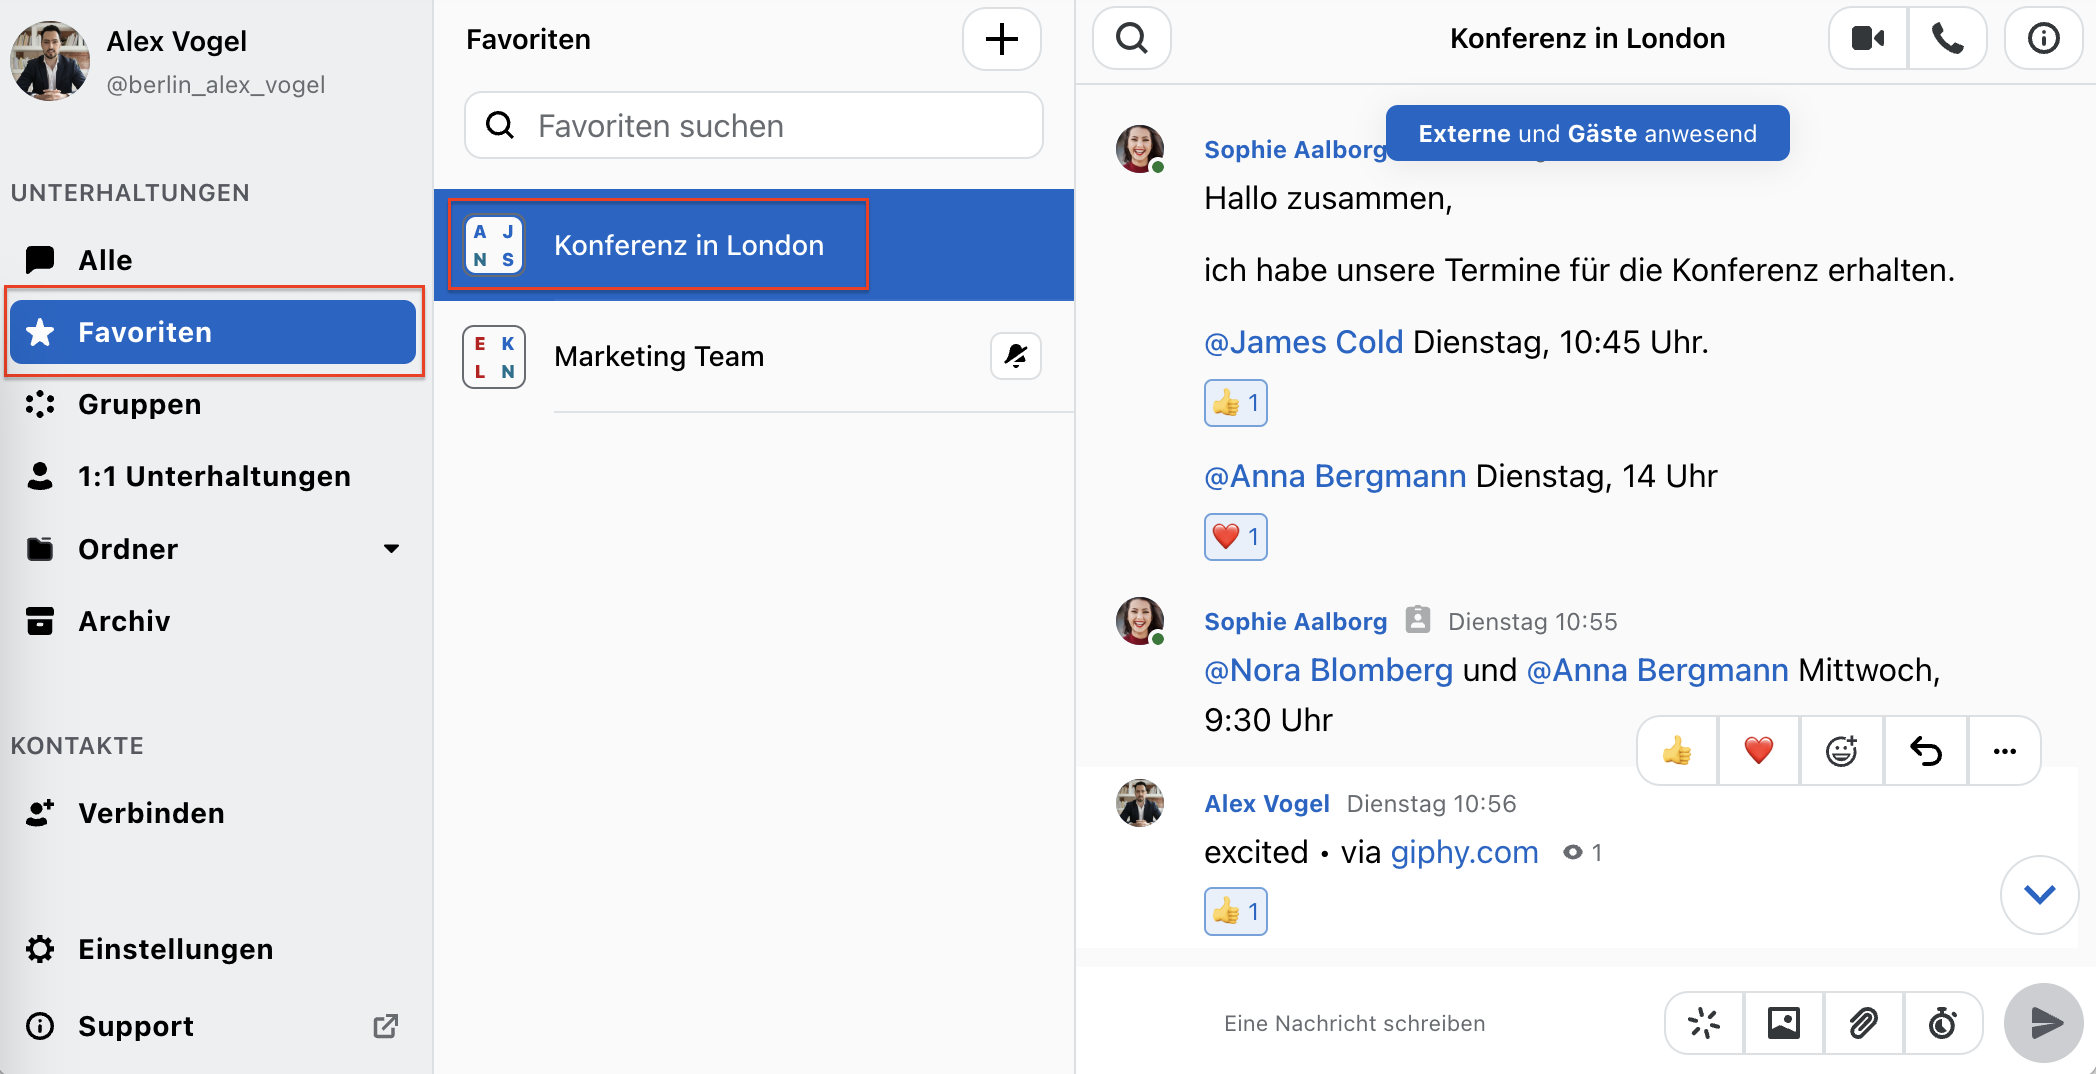Reply to the message using reply arrow

pos(1926,750)
